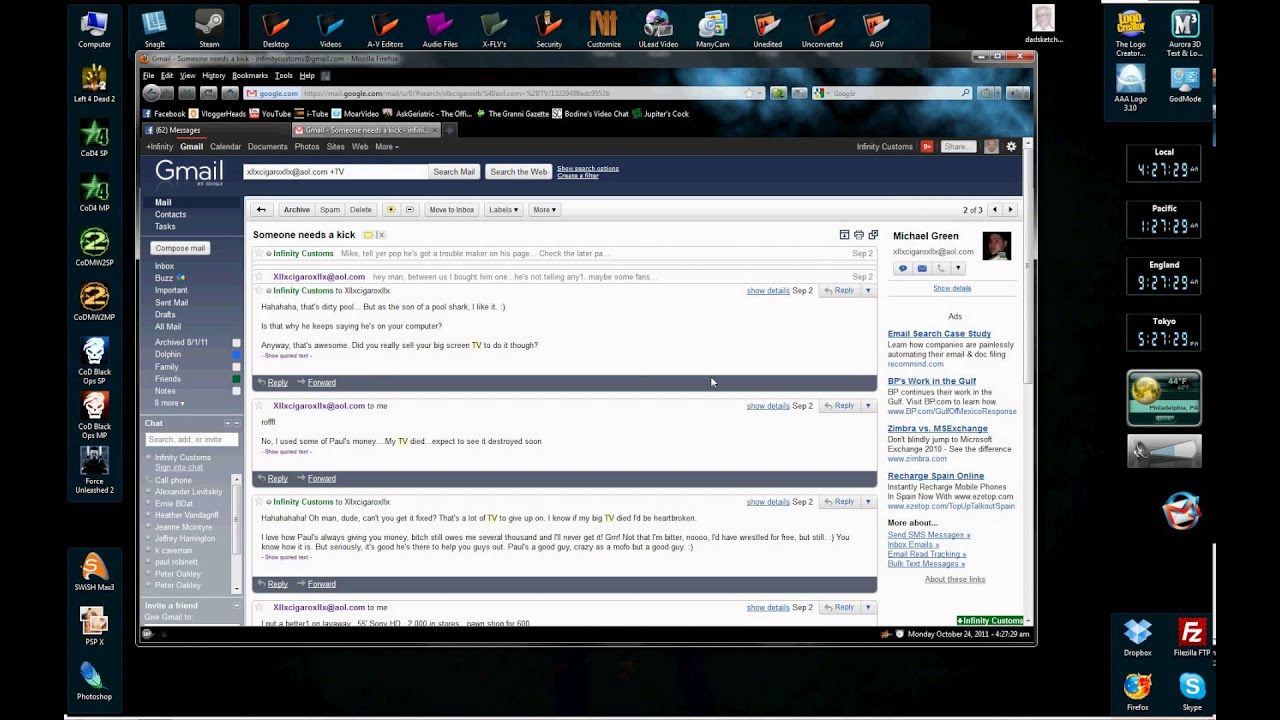Open reply options arrow on the 'rofffl' message
Image resolution: width=1280 pixels, height=720 pixels.
coord(868,406)
